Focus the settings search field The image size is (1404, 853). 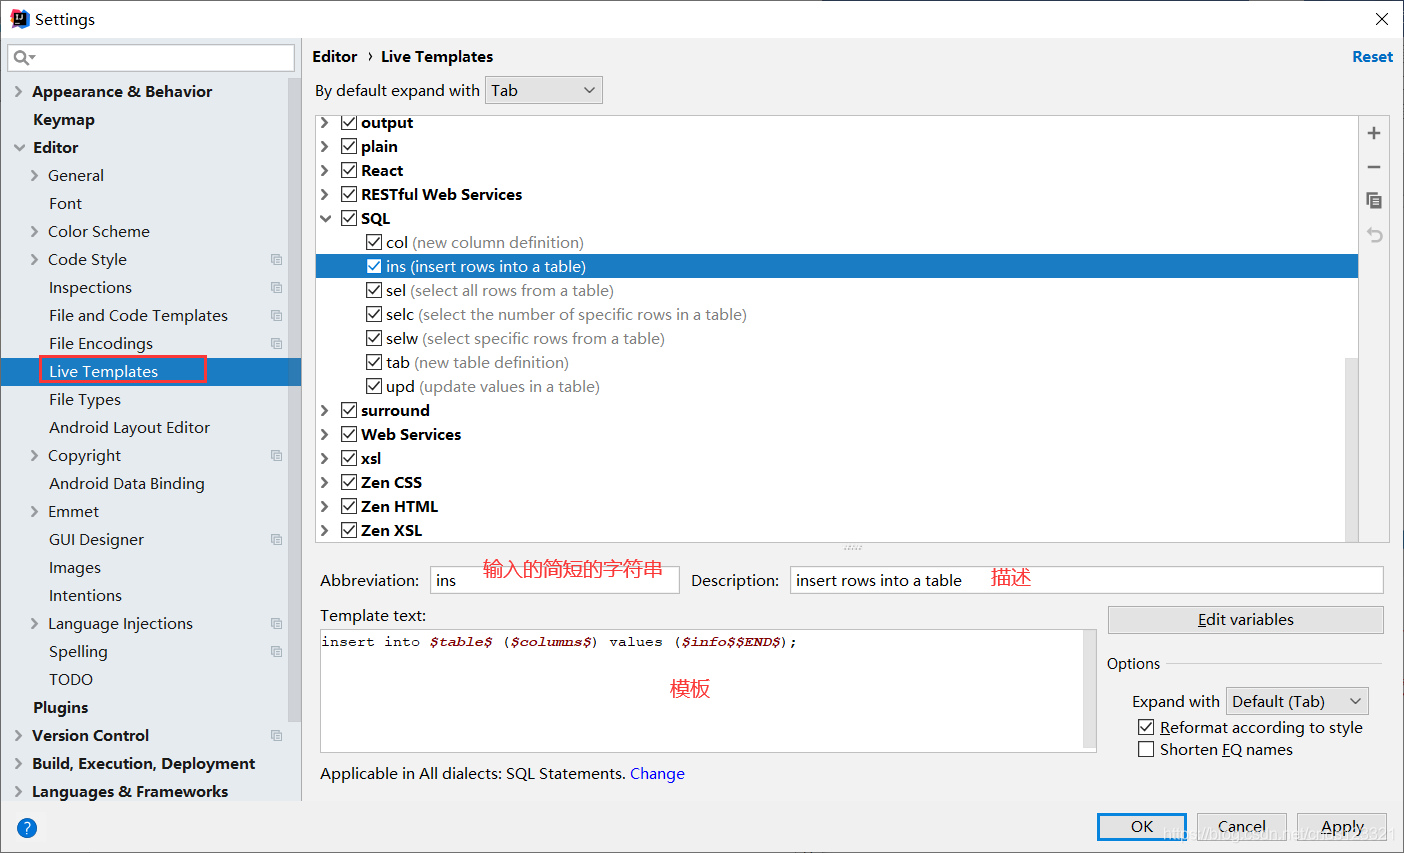click(151, 58)
